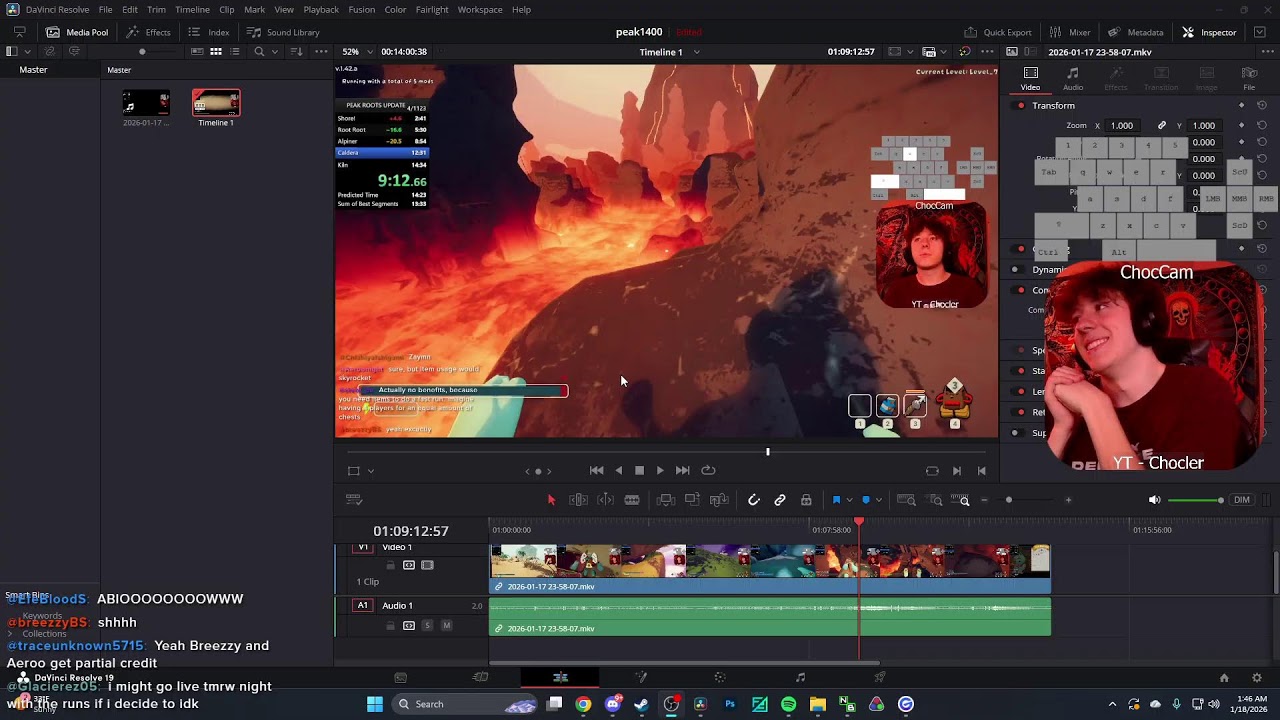Open the media pool search options dropdown
This screenshot has height=720, width=1280.
(276, 51)
